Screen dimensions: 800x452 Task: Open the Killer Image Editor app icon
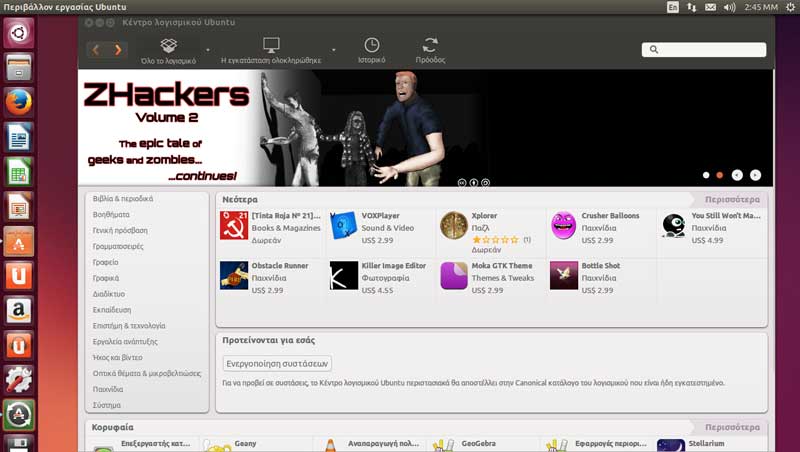(x=343, y=275)
